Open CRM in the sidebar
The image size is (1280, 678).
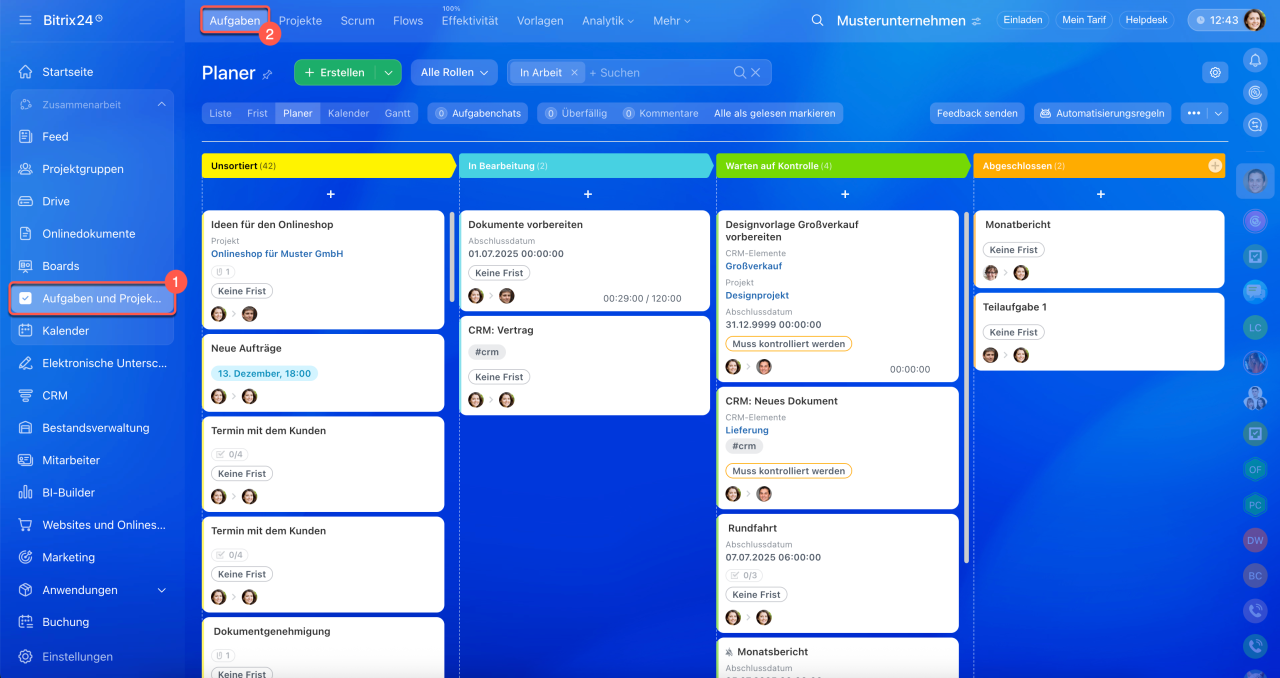point(92,395)
